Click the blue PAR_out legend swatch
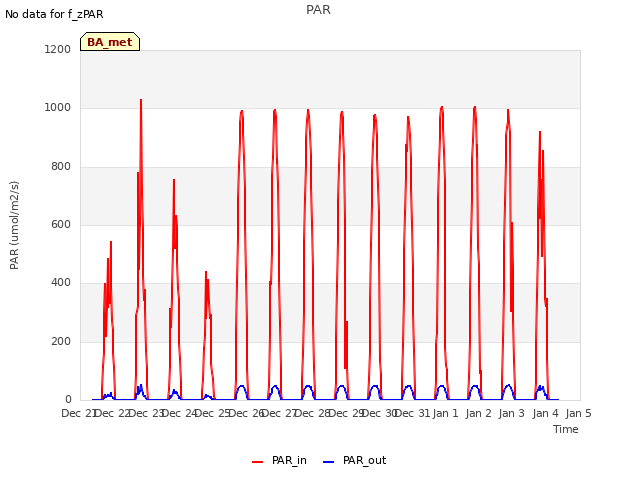 tap(328, 462)
